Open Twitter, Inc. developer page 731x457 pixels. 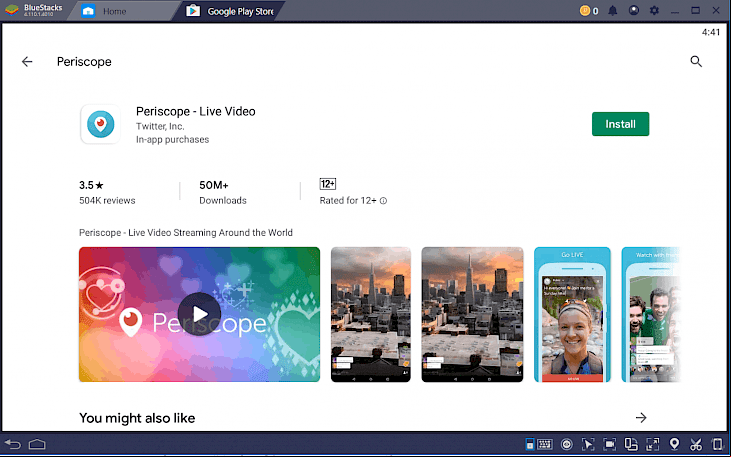pos(160,126)
